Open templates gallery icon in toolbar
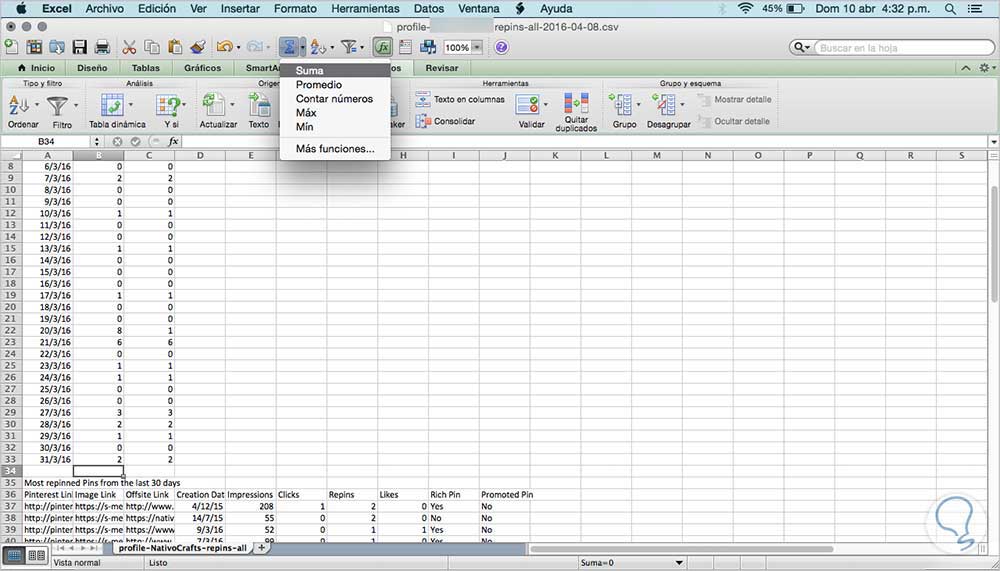The width and height of the screenshot is (1000, 571). point(34,47)
